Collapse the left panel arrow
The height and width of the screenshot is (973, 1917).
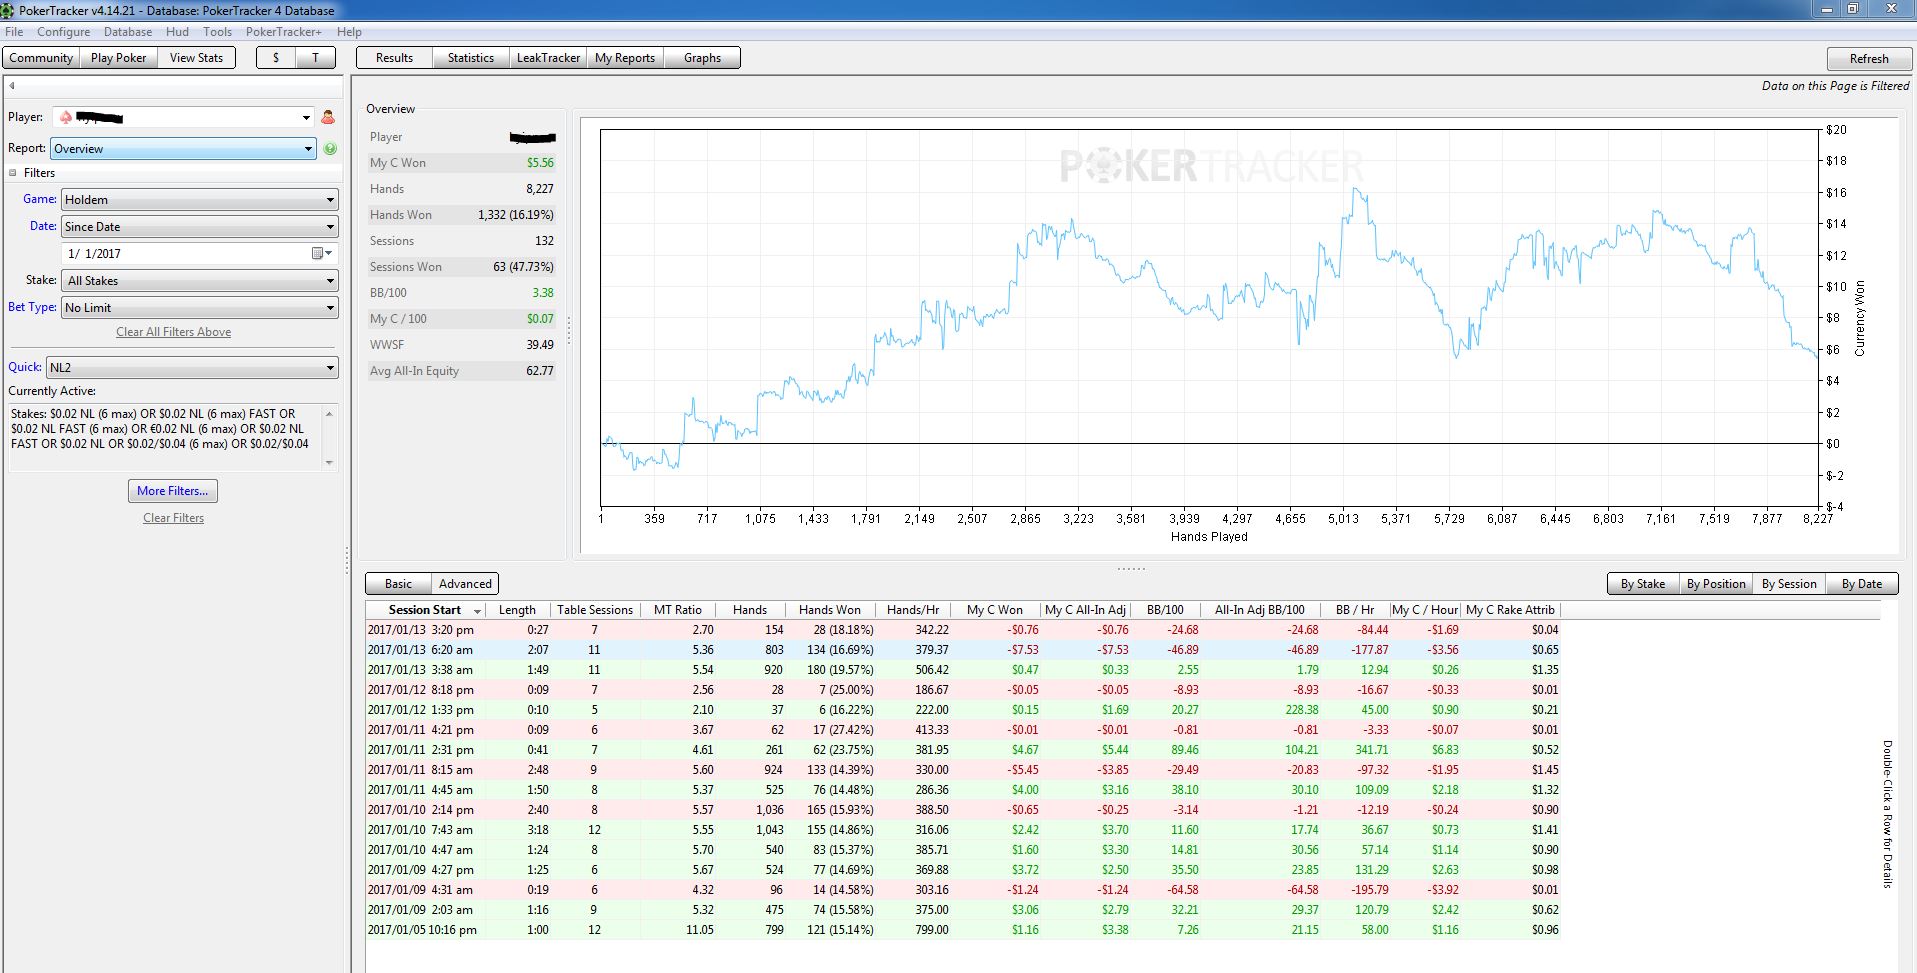point(12,85)
